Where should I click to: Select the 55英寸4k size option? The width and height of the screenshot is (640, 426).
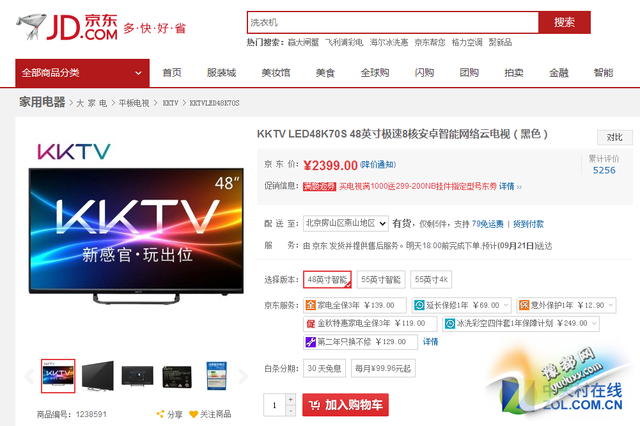[431, 280]
